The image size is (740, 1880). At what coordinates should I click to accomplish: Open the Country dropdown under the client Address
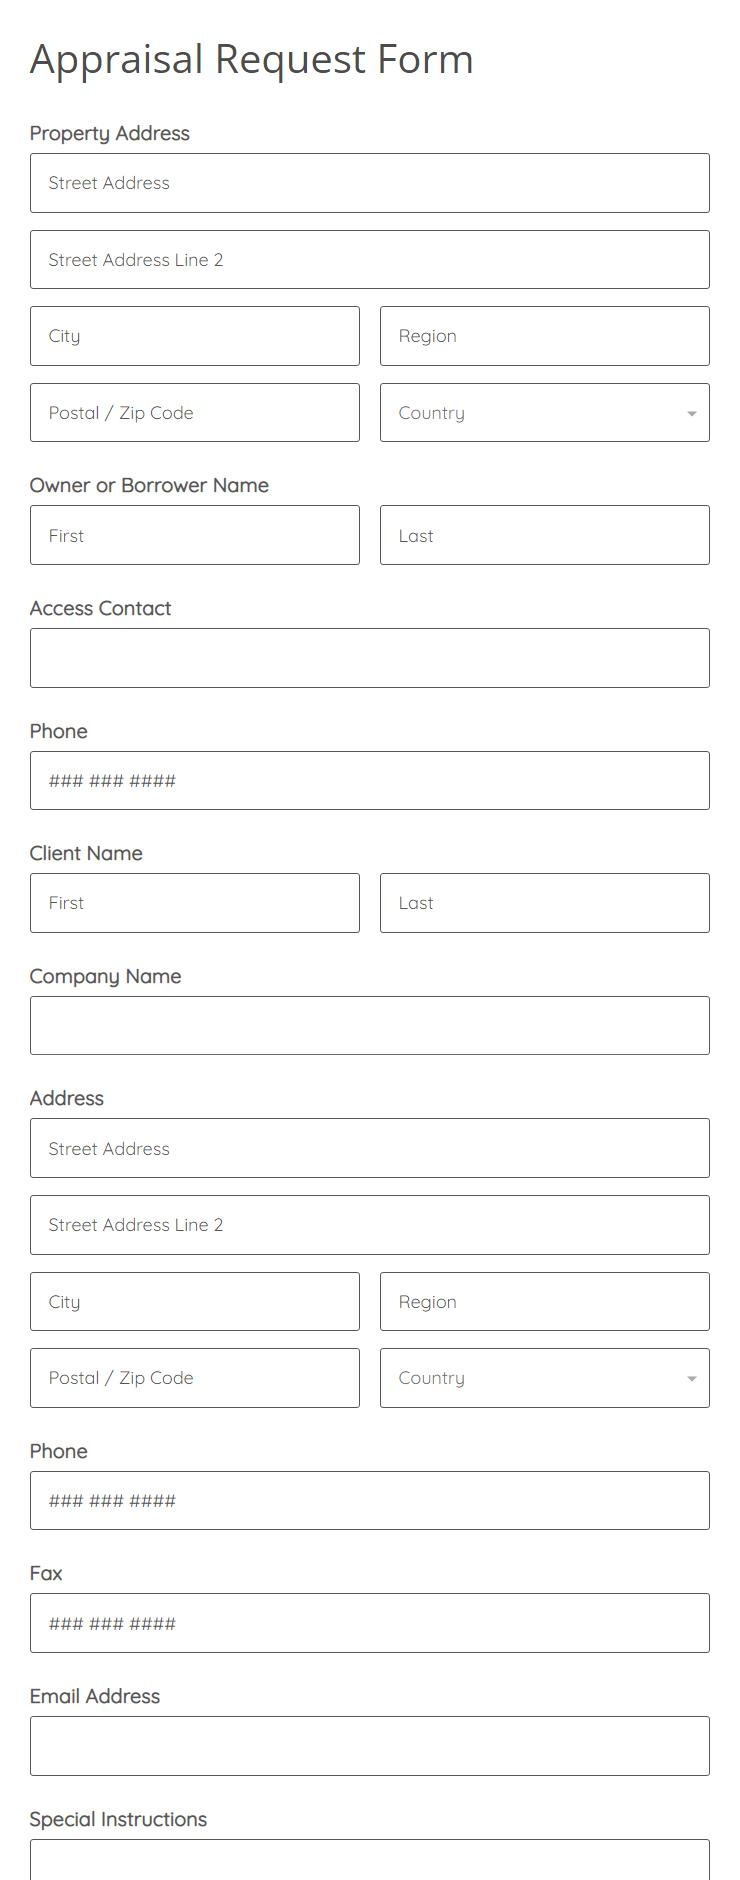(544, 1377)
